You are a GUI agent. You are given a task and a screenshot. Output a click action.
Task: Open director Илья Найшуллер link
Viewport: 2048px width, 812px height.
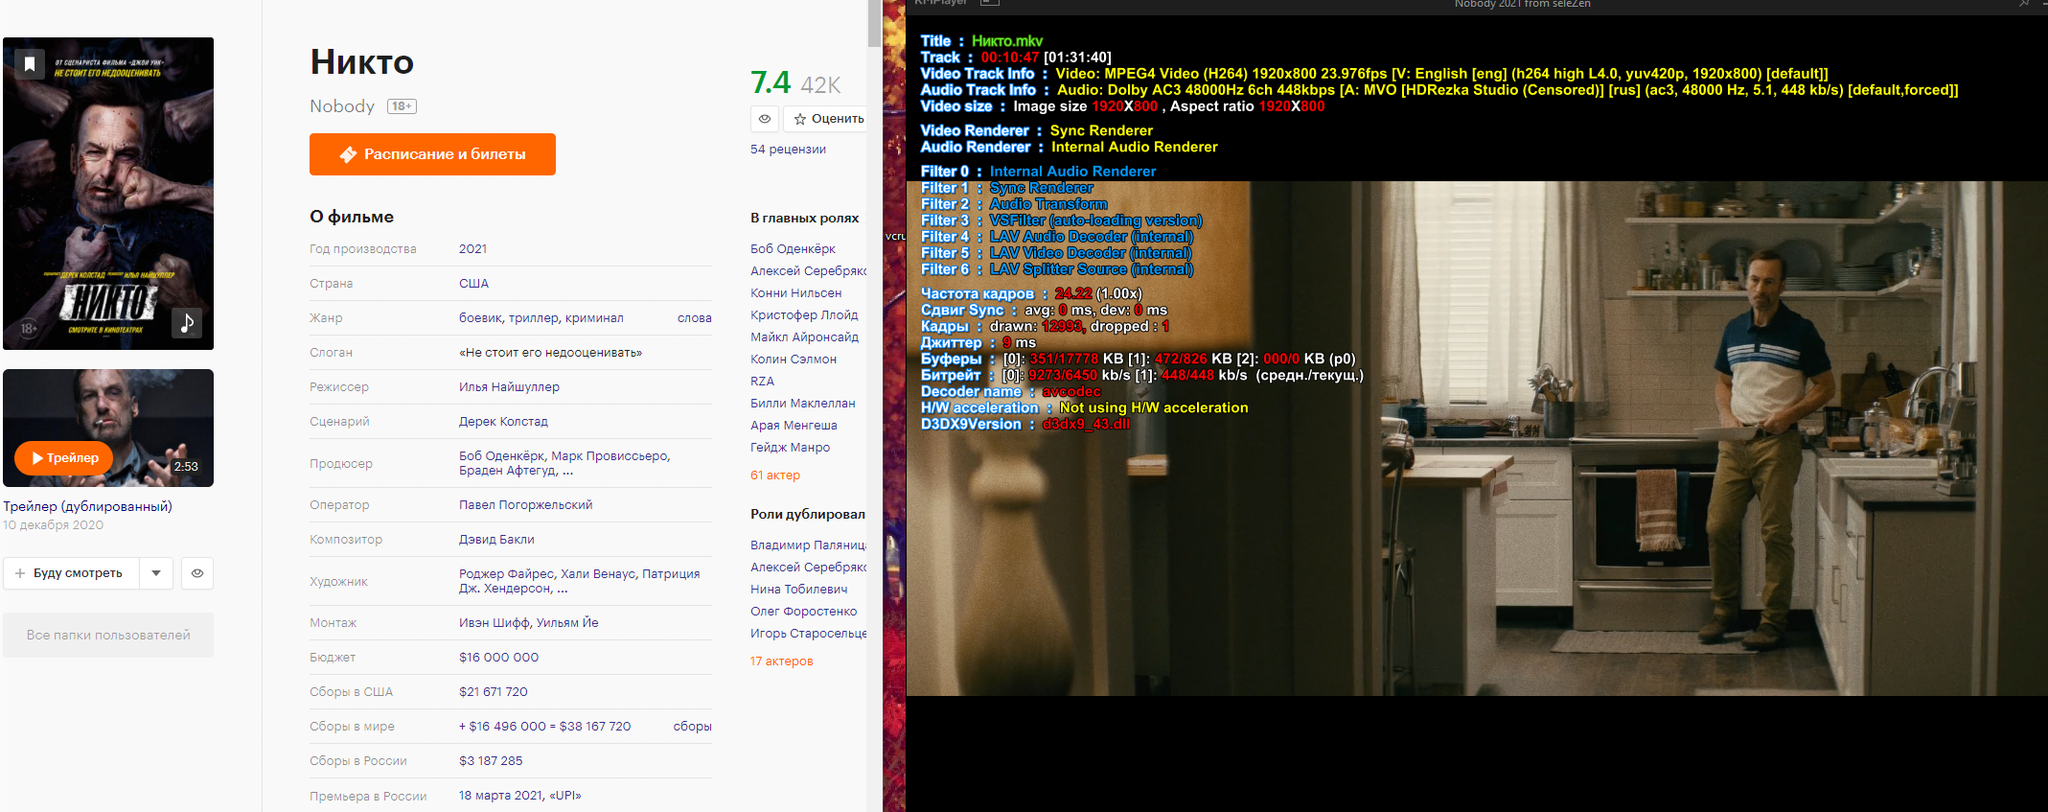coord(509,387)
